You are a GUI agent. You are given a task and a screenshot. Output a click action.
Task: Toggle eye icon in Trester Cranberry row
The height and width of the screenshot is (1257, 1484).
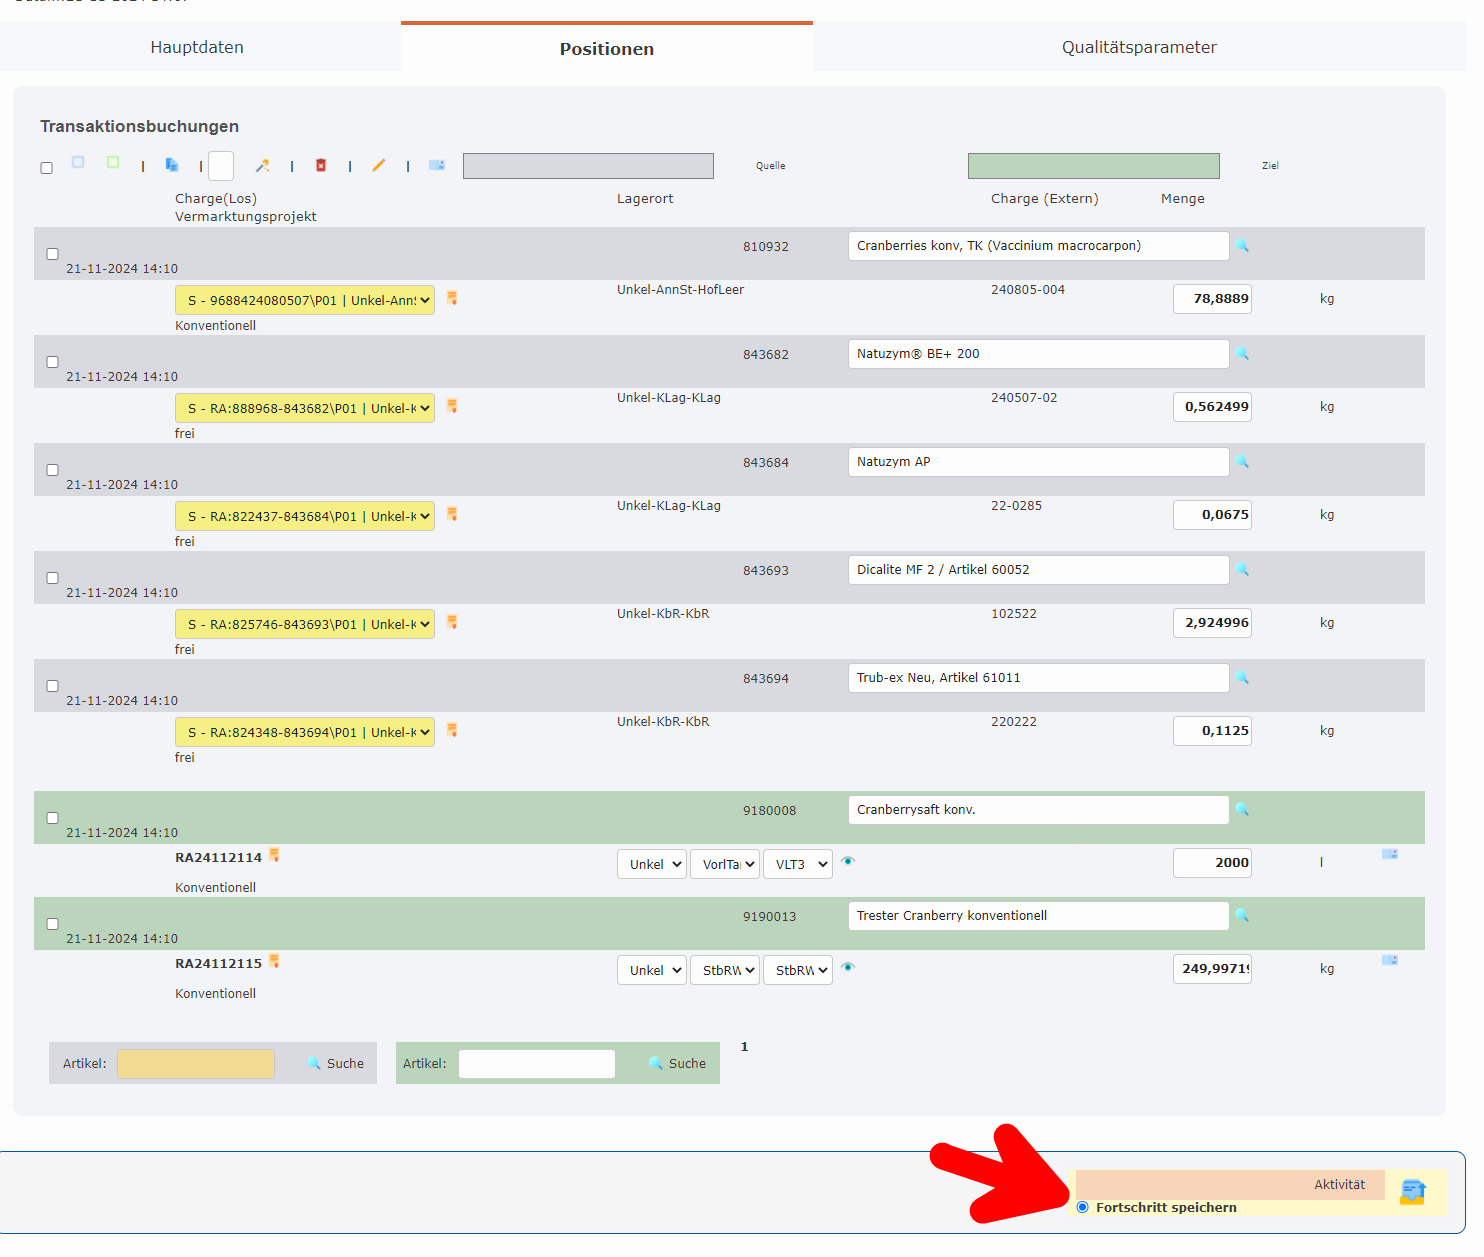click(848, 968)
